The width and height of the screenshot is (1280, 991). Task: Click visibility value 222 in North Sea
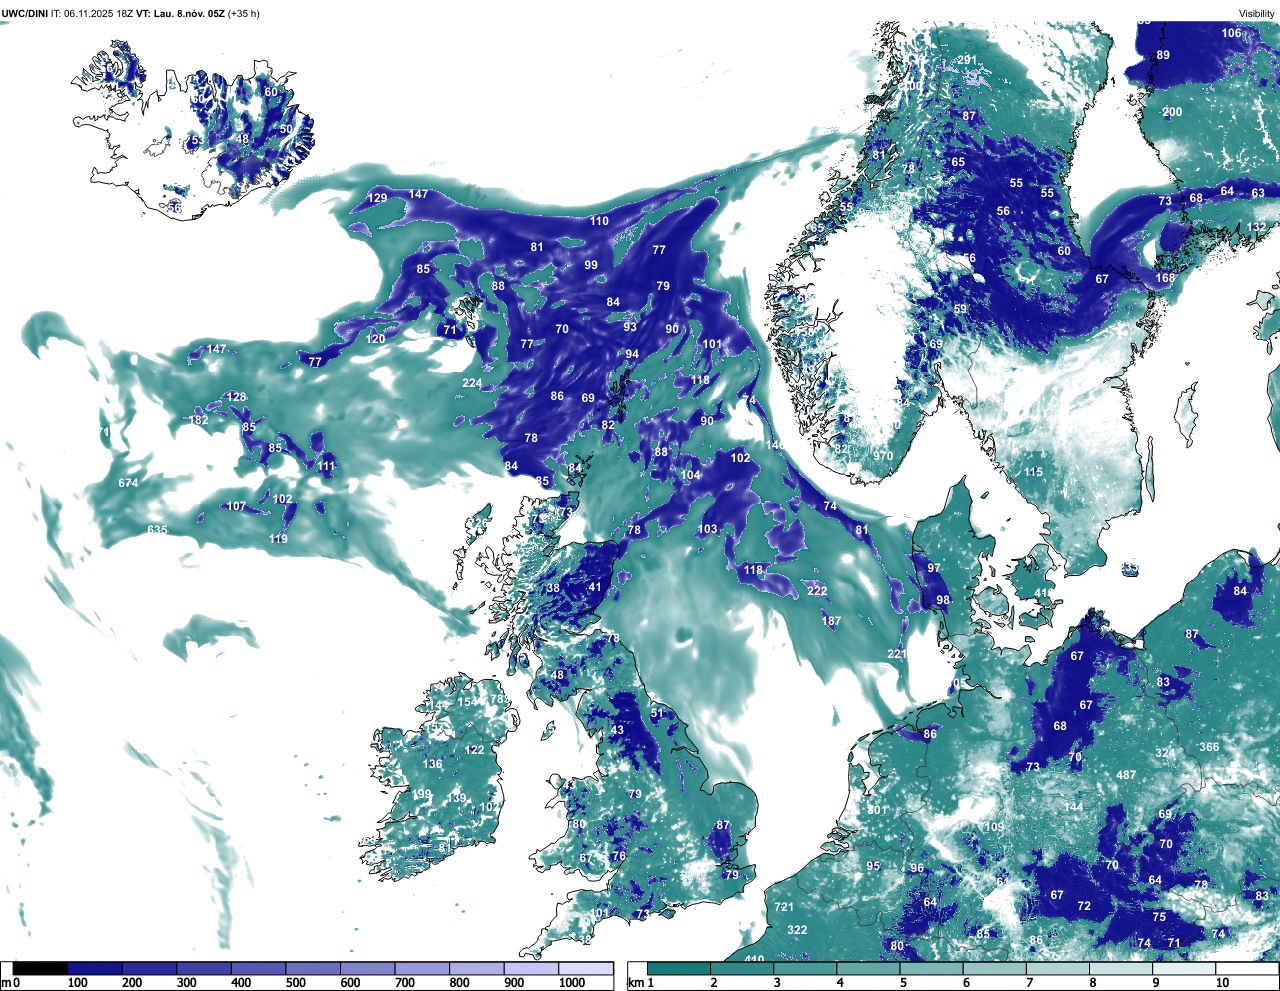click(x=817, y=591)
